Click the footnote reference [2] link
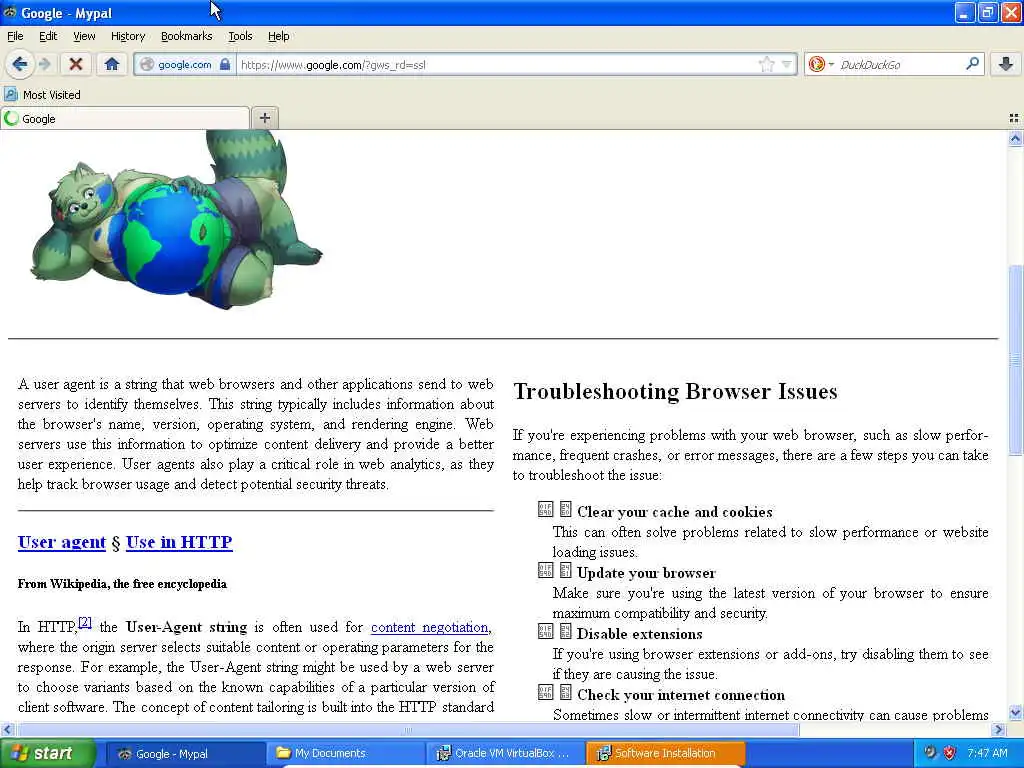Viewport: 1024px width, 768px height. click(x=85, y=622)
